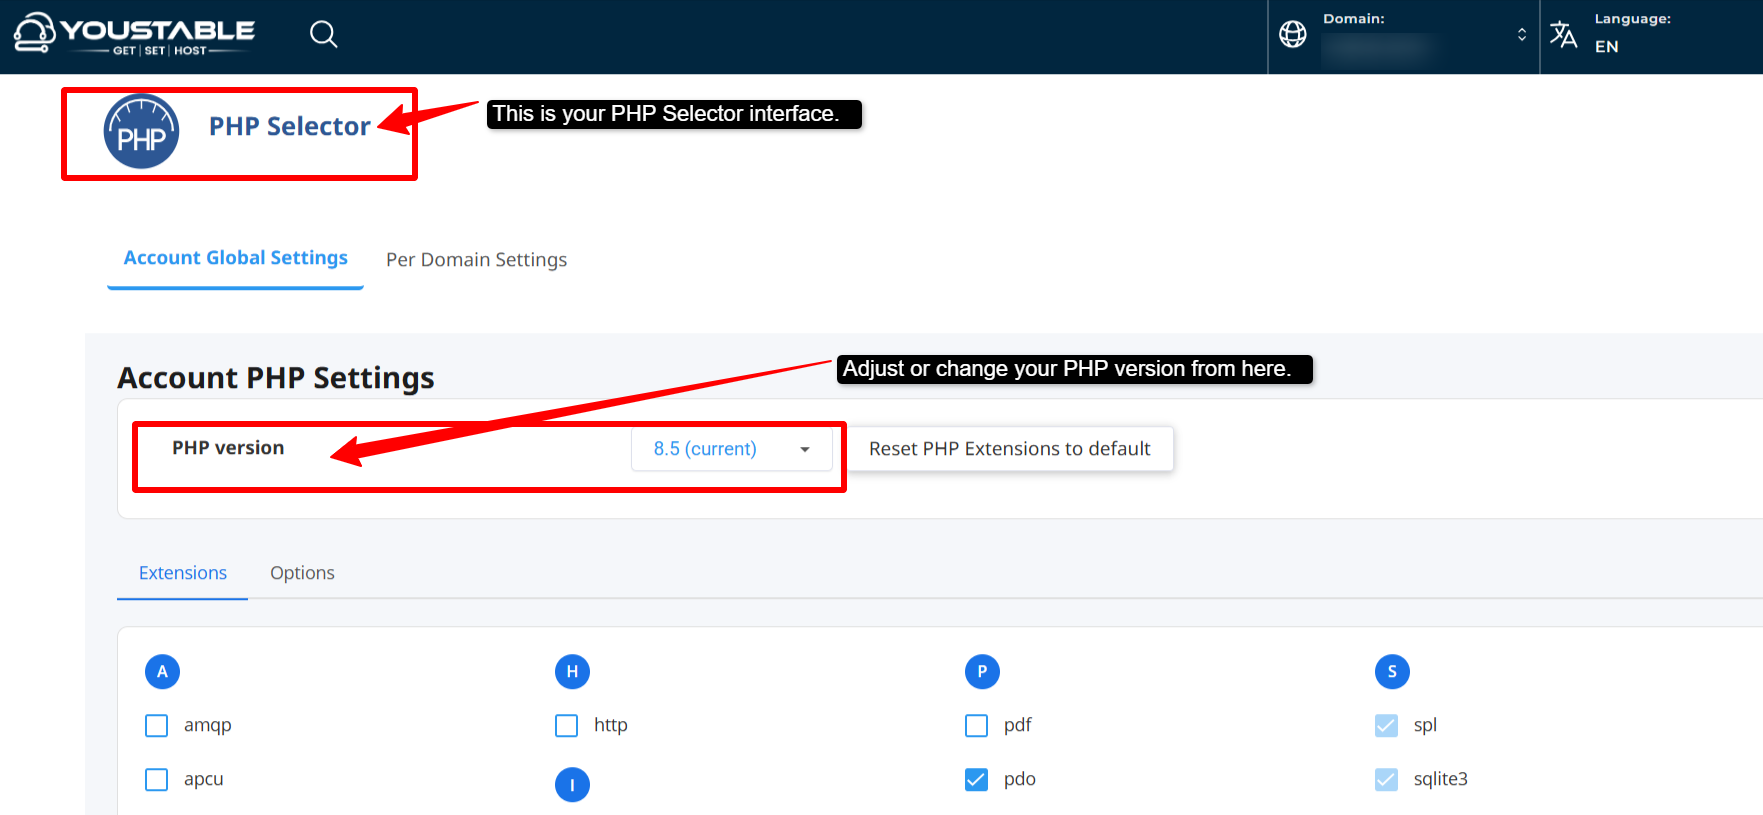Screen dimensions: 1763x815
Task: Enable the amqp extension checkbox
Action: click(x=157, y=725)
